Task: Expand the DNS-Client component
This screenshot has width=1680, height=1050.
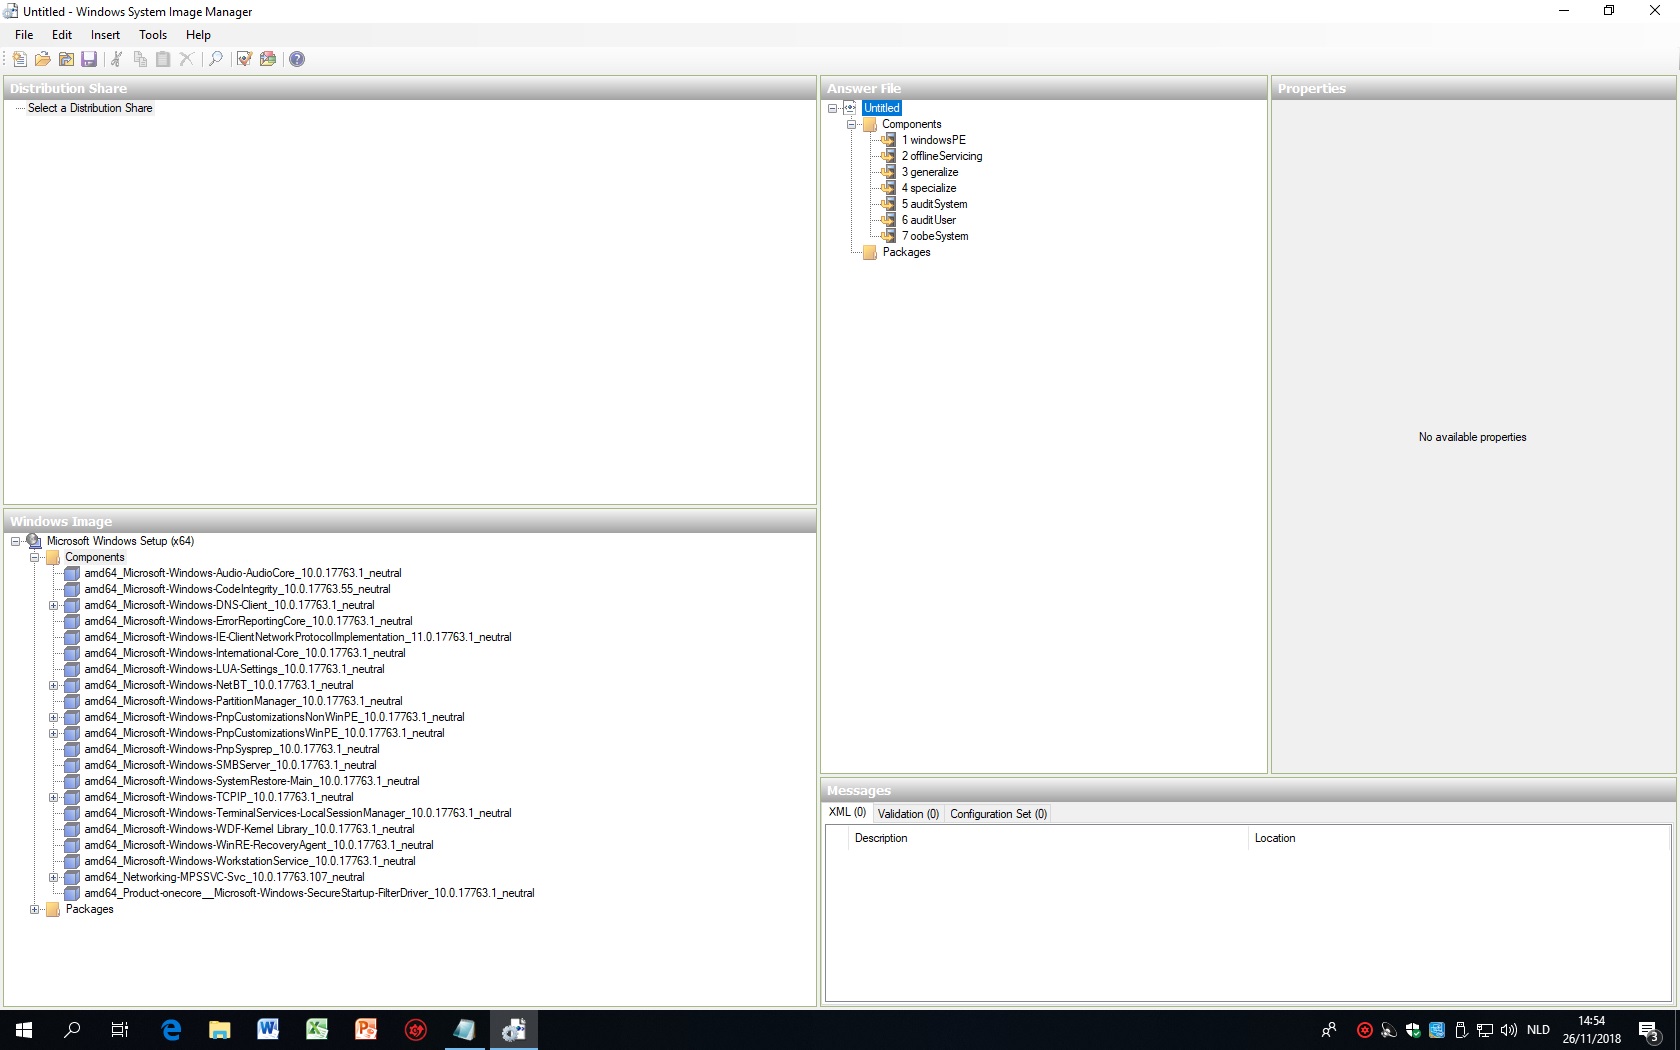Action: click(x=54, y=605)
